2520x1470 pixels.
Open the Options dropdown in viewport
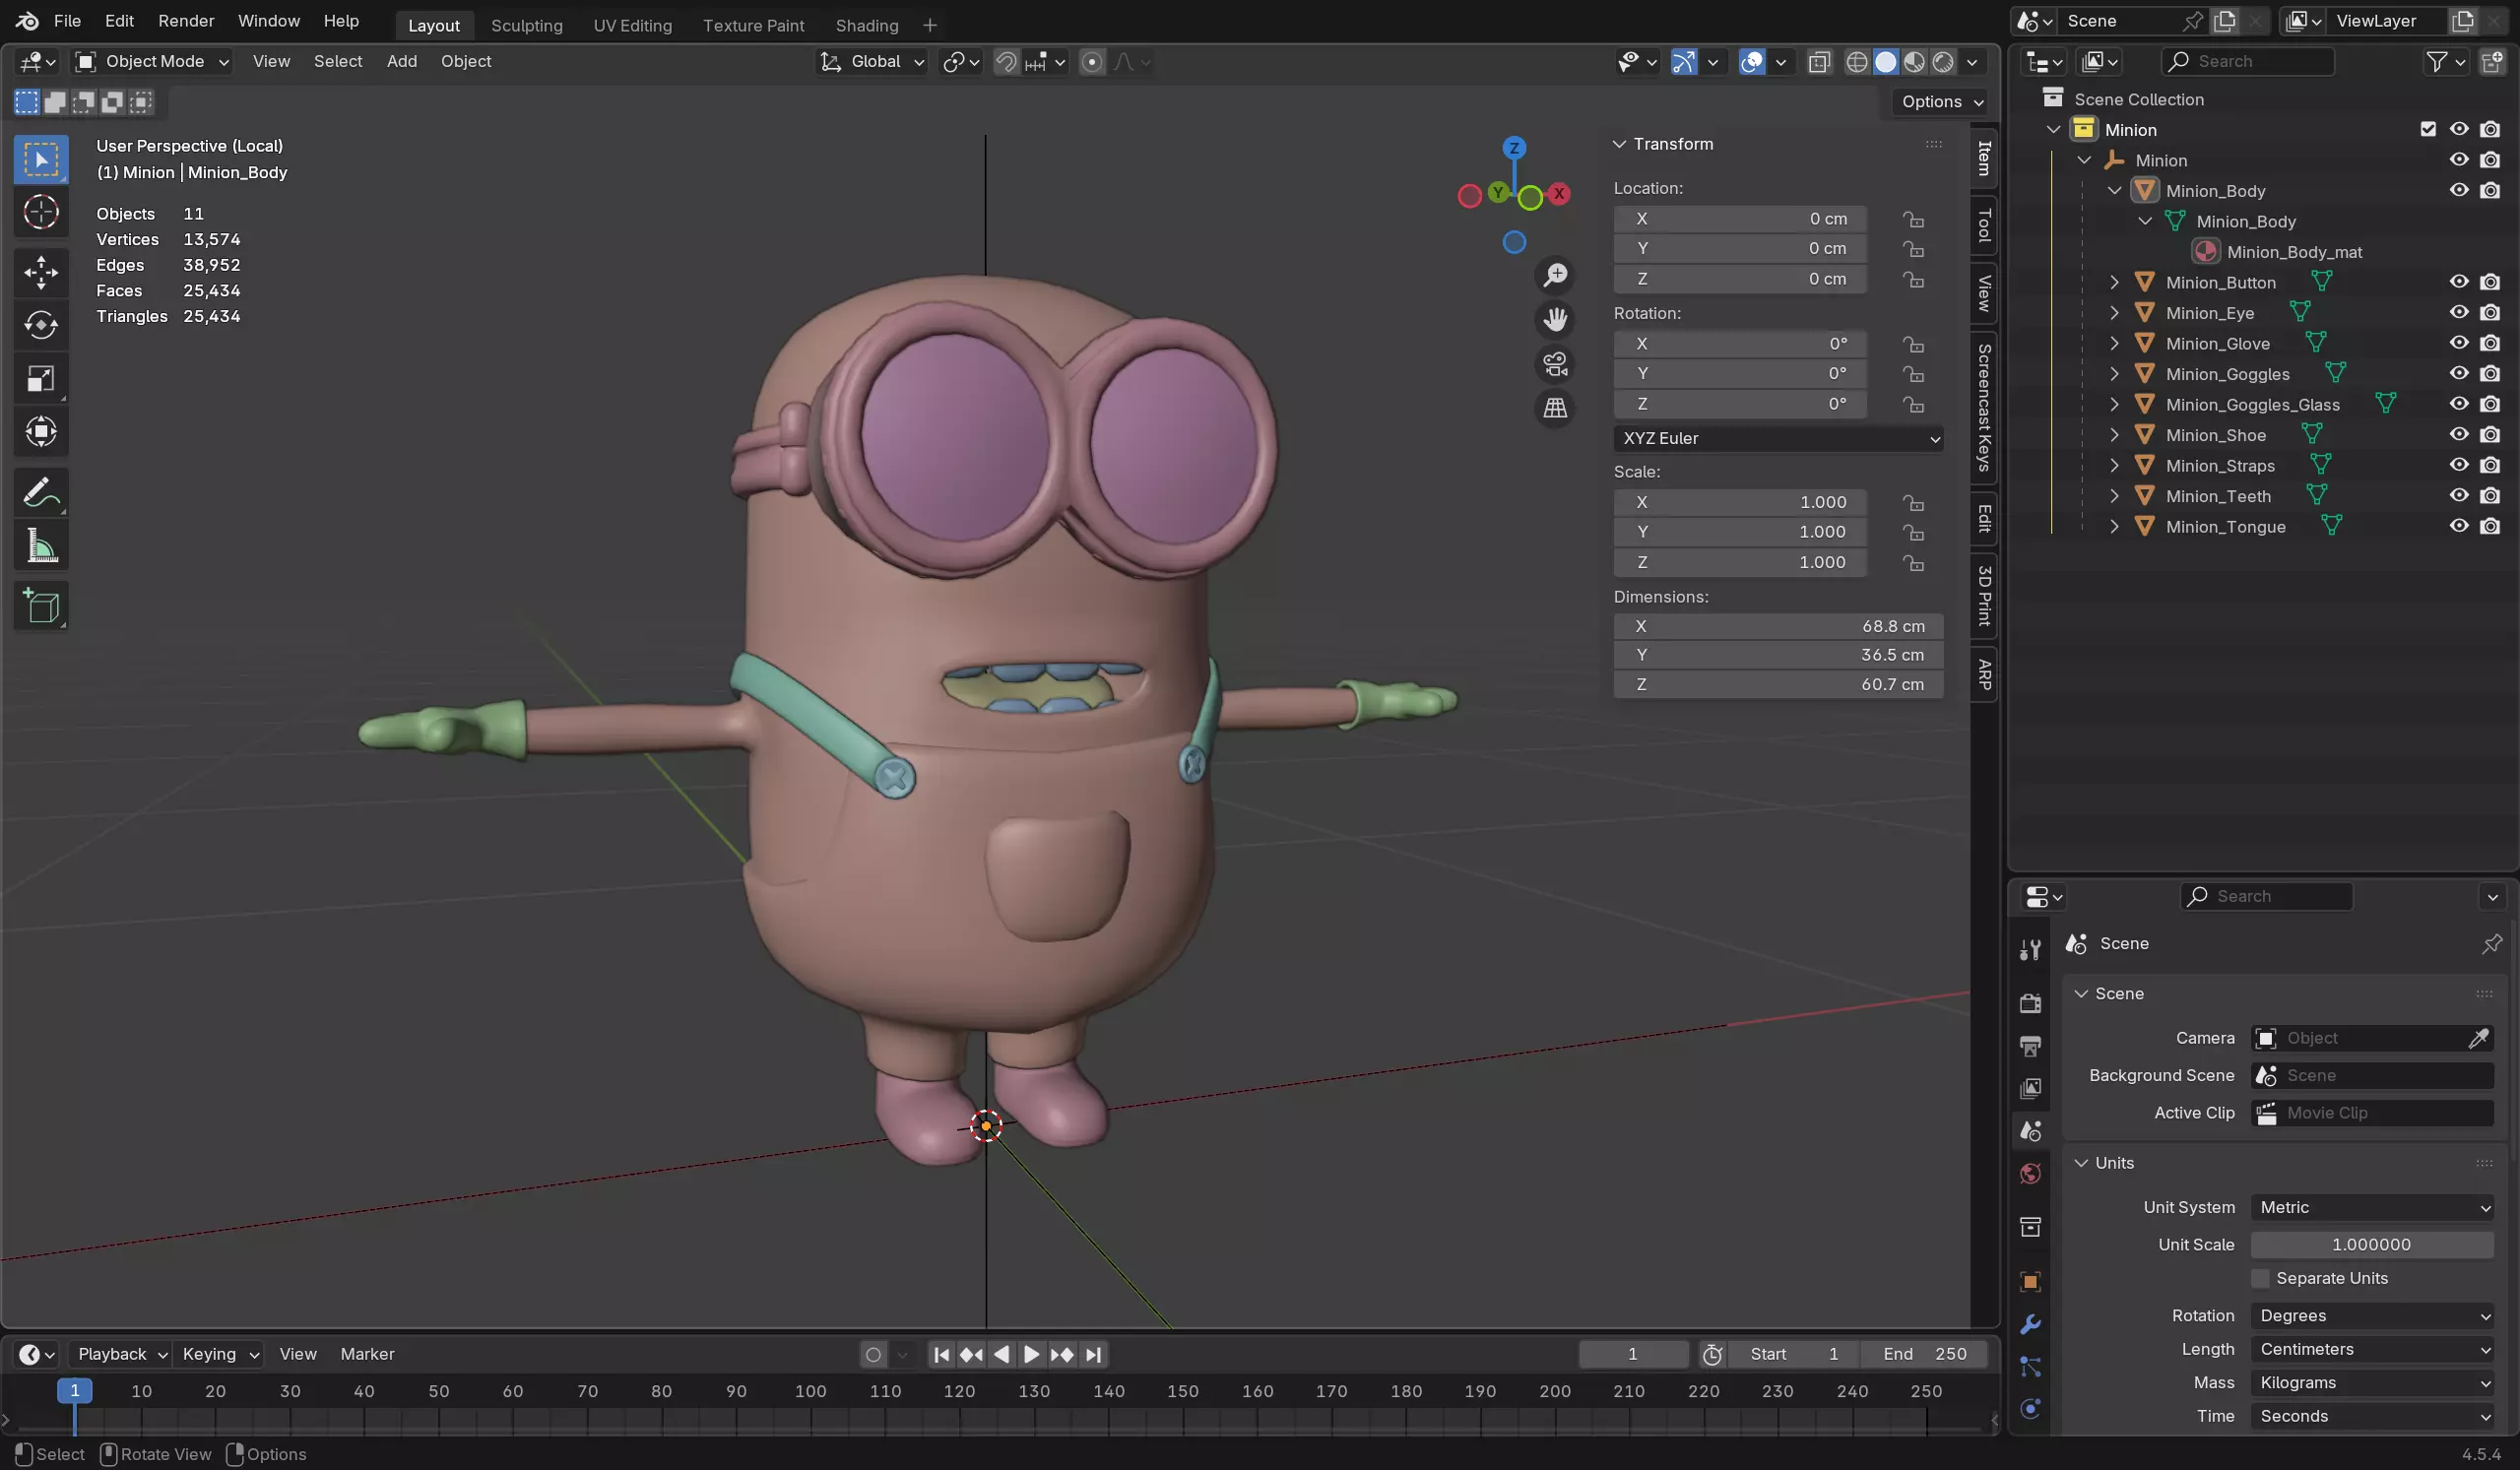[x=1941, y=102]
